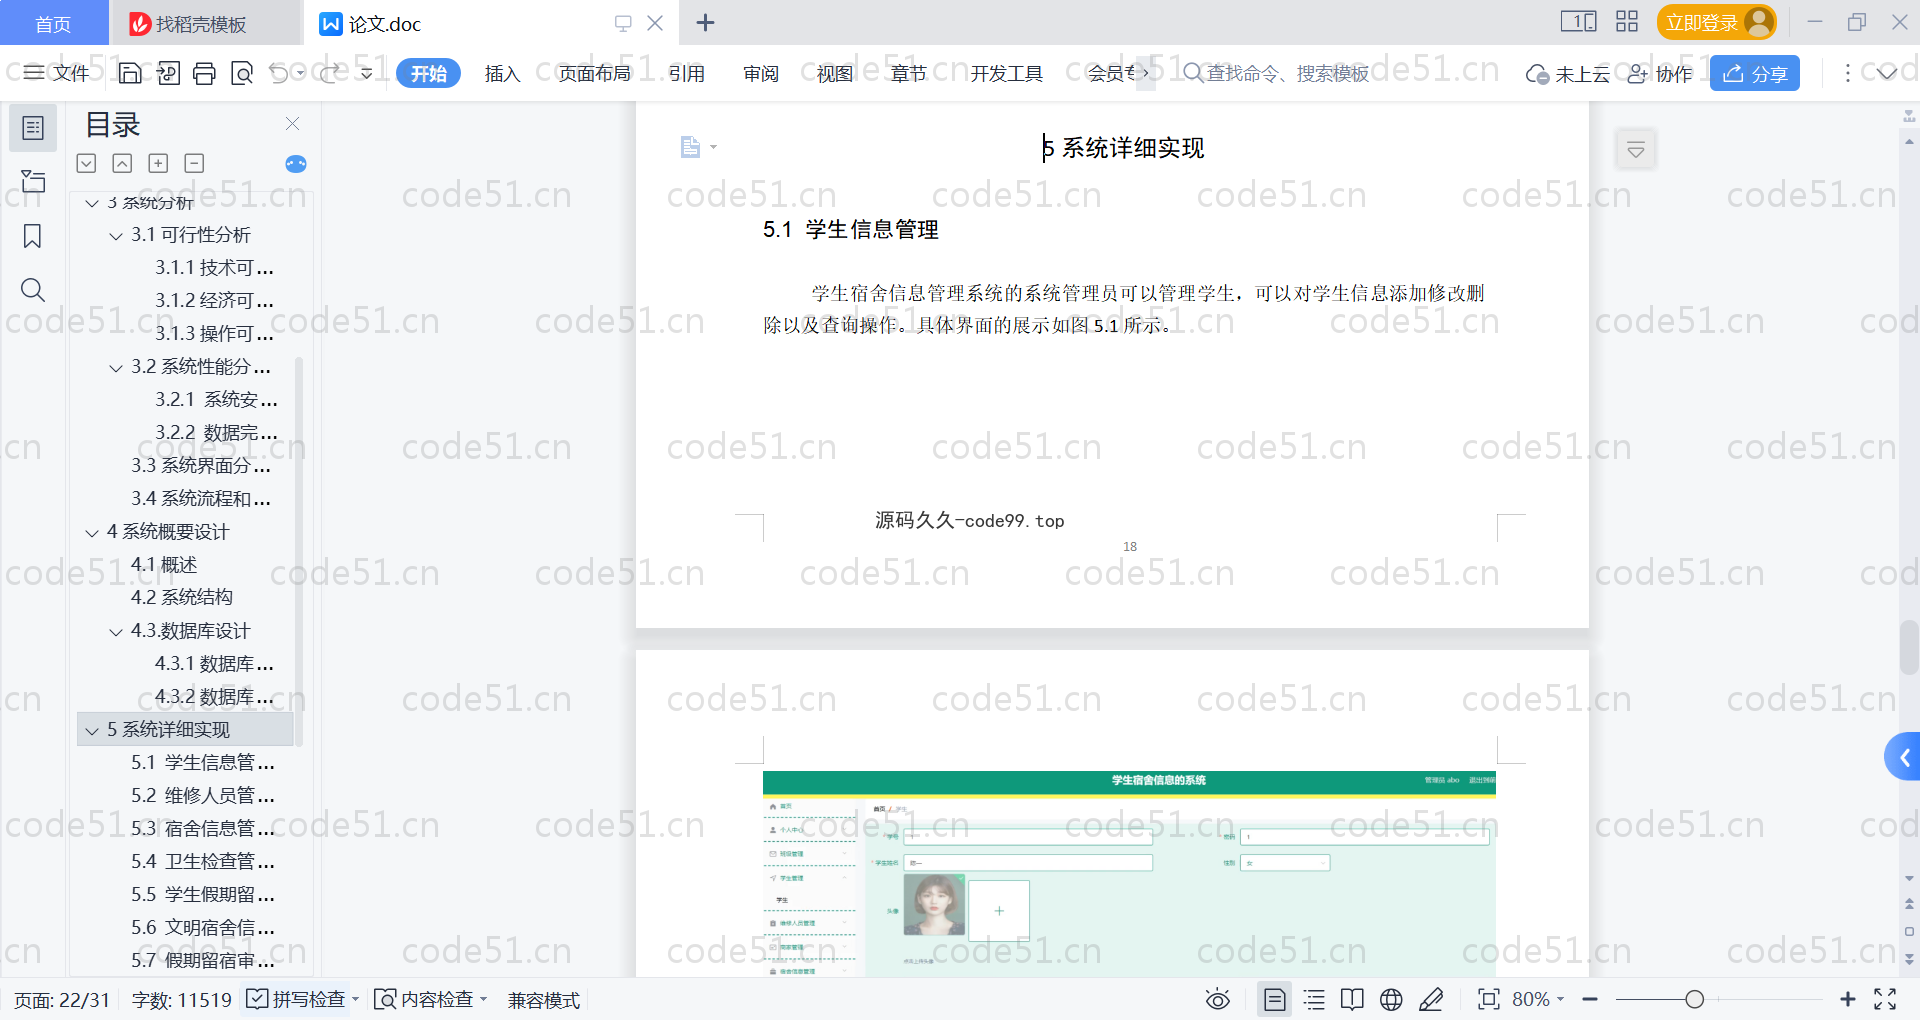Click the Print icon in toolbar
1920x1020 pixels.
coord(205,73)
